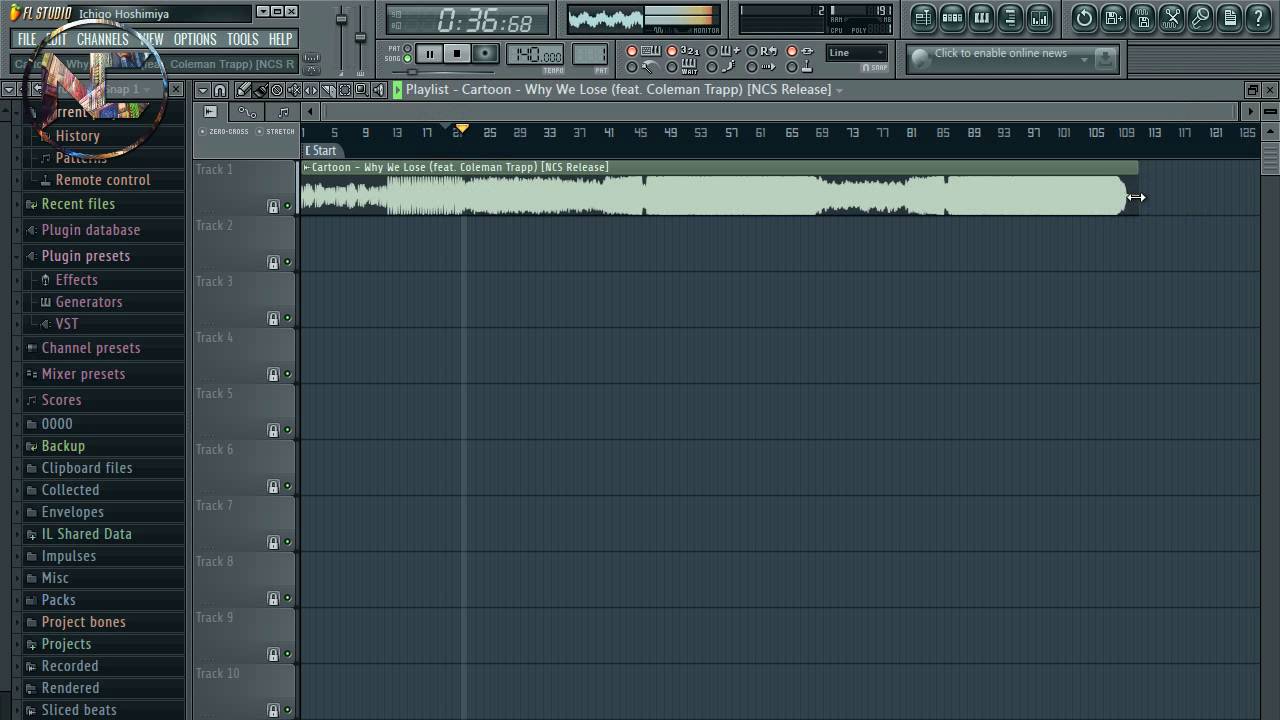Activate the Playback speaker tool in playlist

379,90
